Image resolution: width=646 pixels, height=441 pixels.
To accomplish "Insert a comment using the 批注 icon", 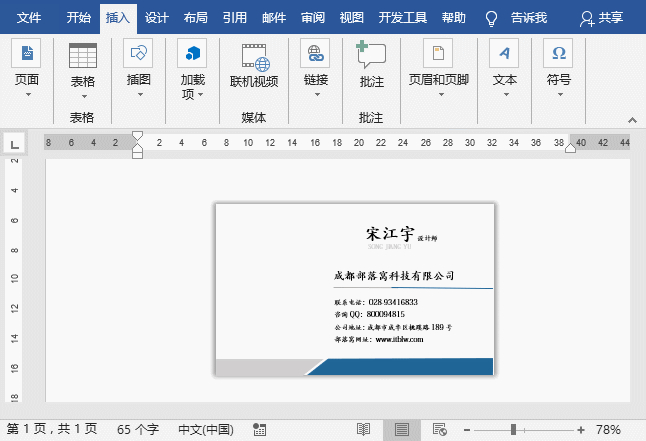I will pos(371,55).
